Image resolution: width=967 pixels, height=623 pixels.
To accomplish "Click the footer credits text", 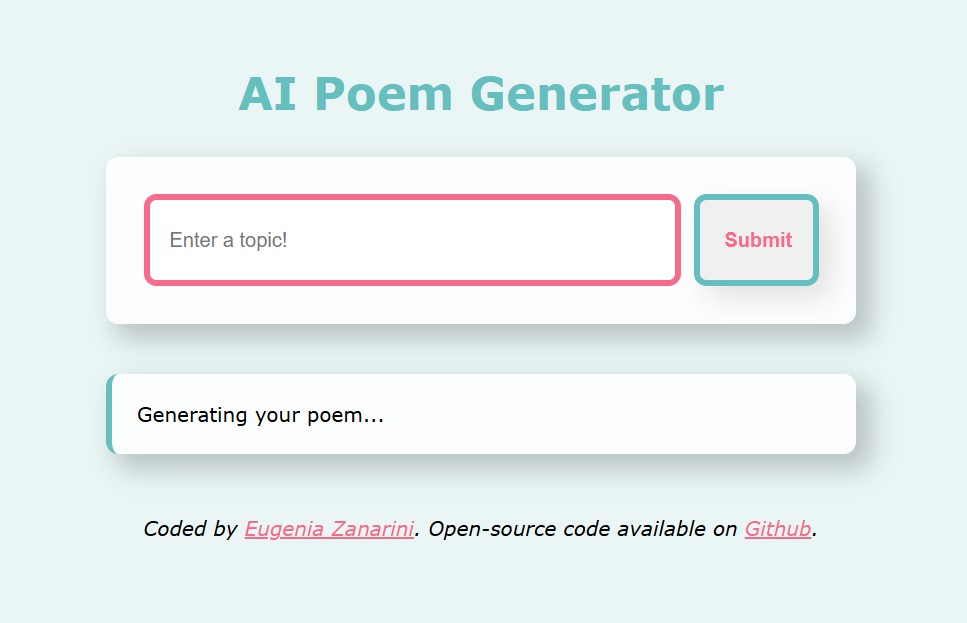I will 480,529.
